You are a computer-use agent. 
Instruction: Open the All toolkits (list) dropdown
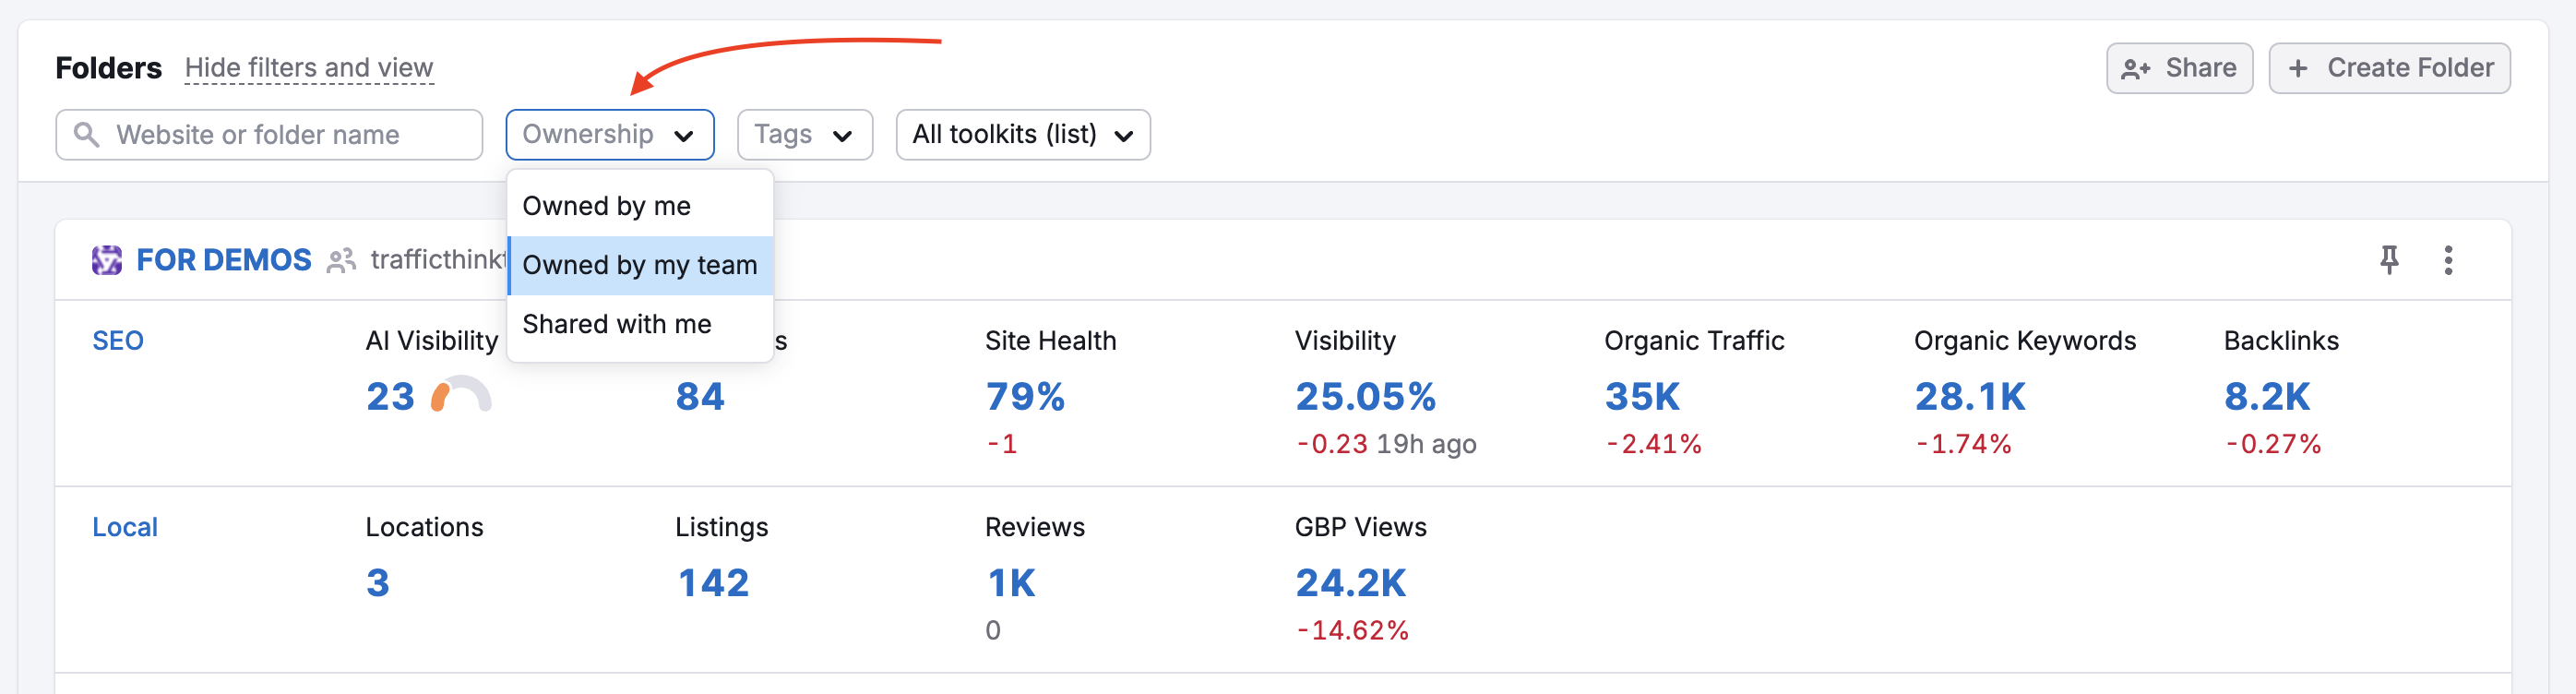pyautogui.click(x=1022, y=135)
